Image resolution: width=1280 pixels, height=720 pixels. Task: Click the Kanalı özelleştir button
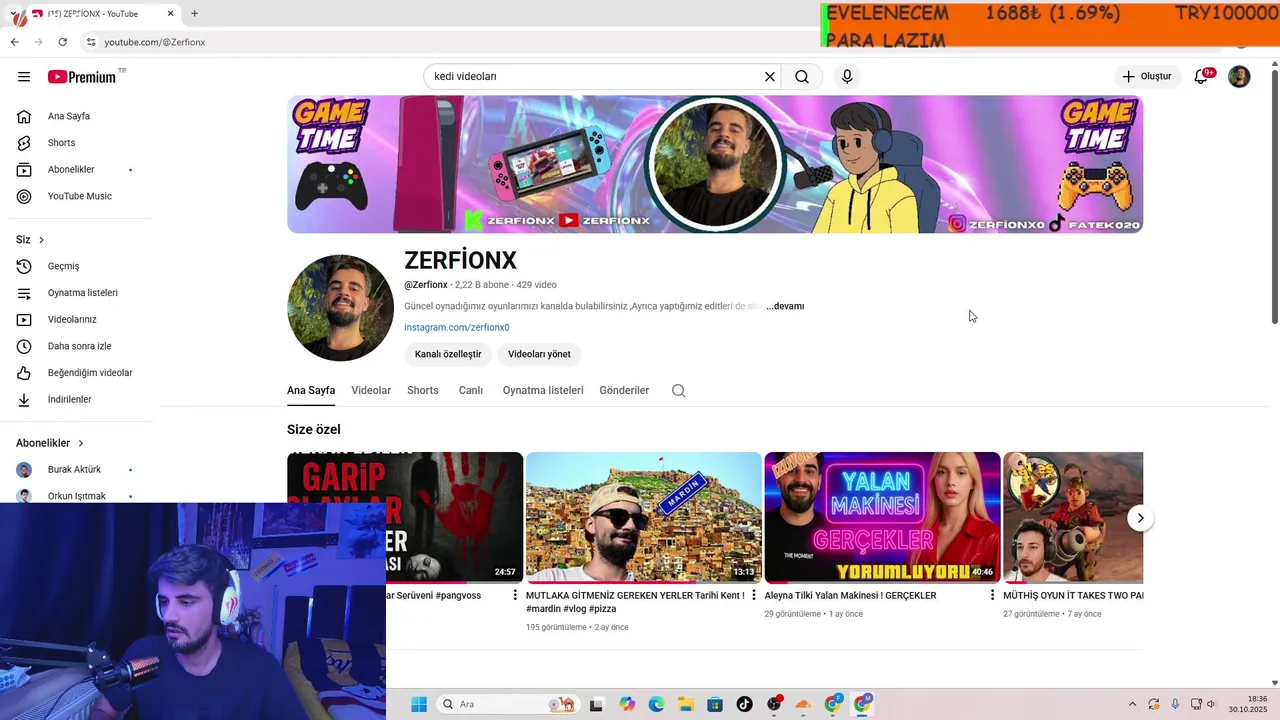click(x=448, y=354)
